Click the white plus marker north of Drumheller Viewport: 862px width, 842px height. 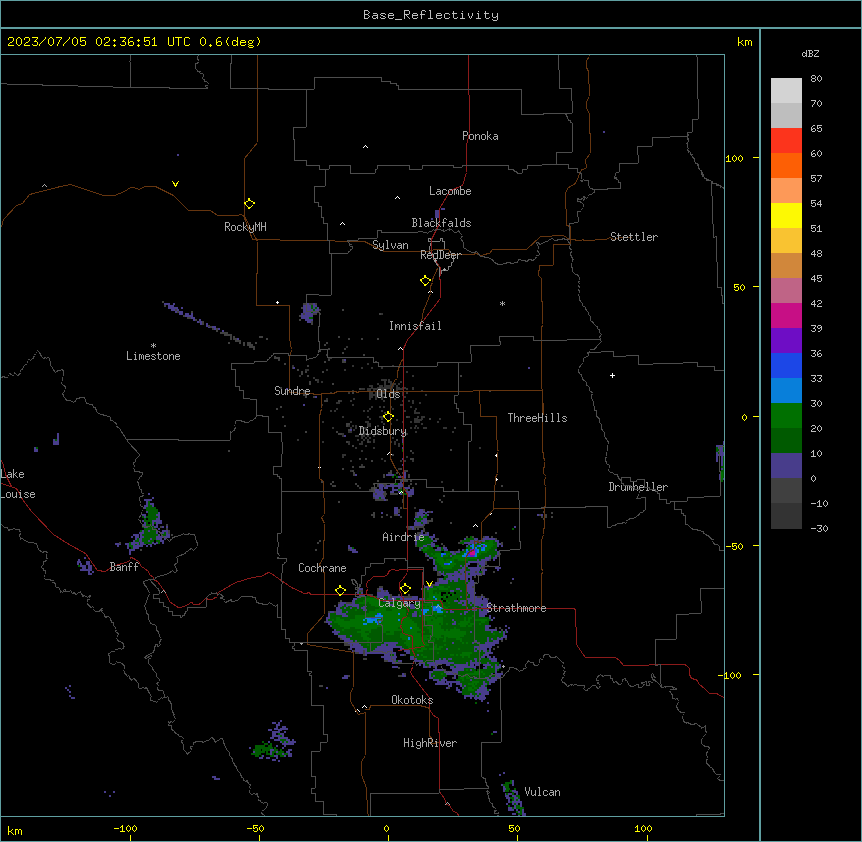(612, 375)
